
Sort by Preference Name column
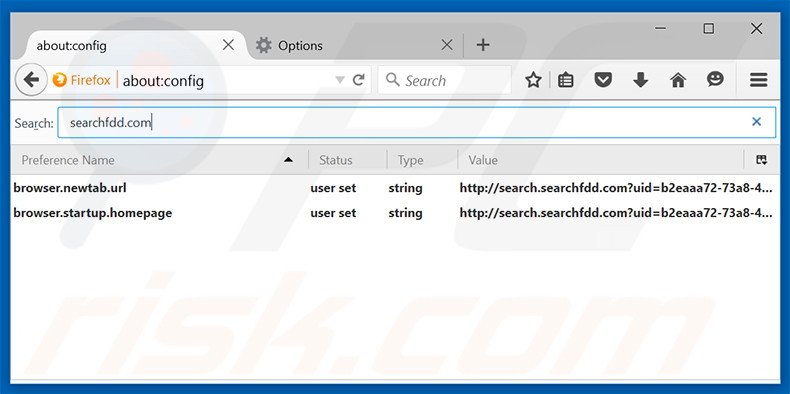click(x=158, y=160)
